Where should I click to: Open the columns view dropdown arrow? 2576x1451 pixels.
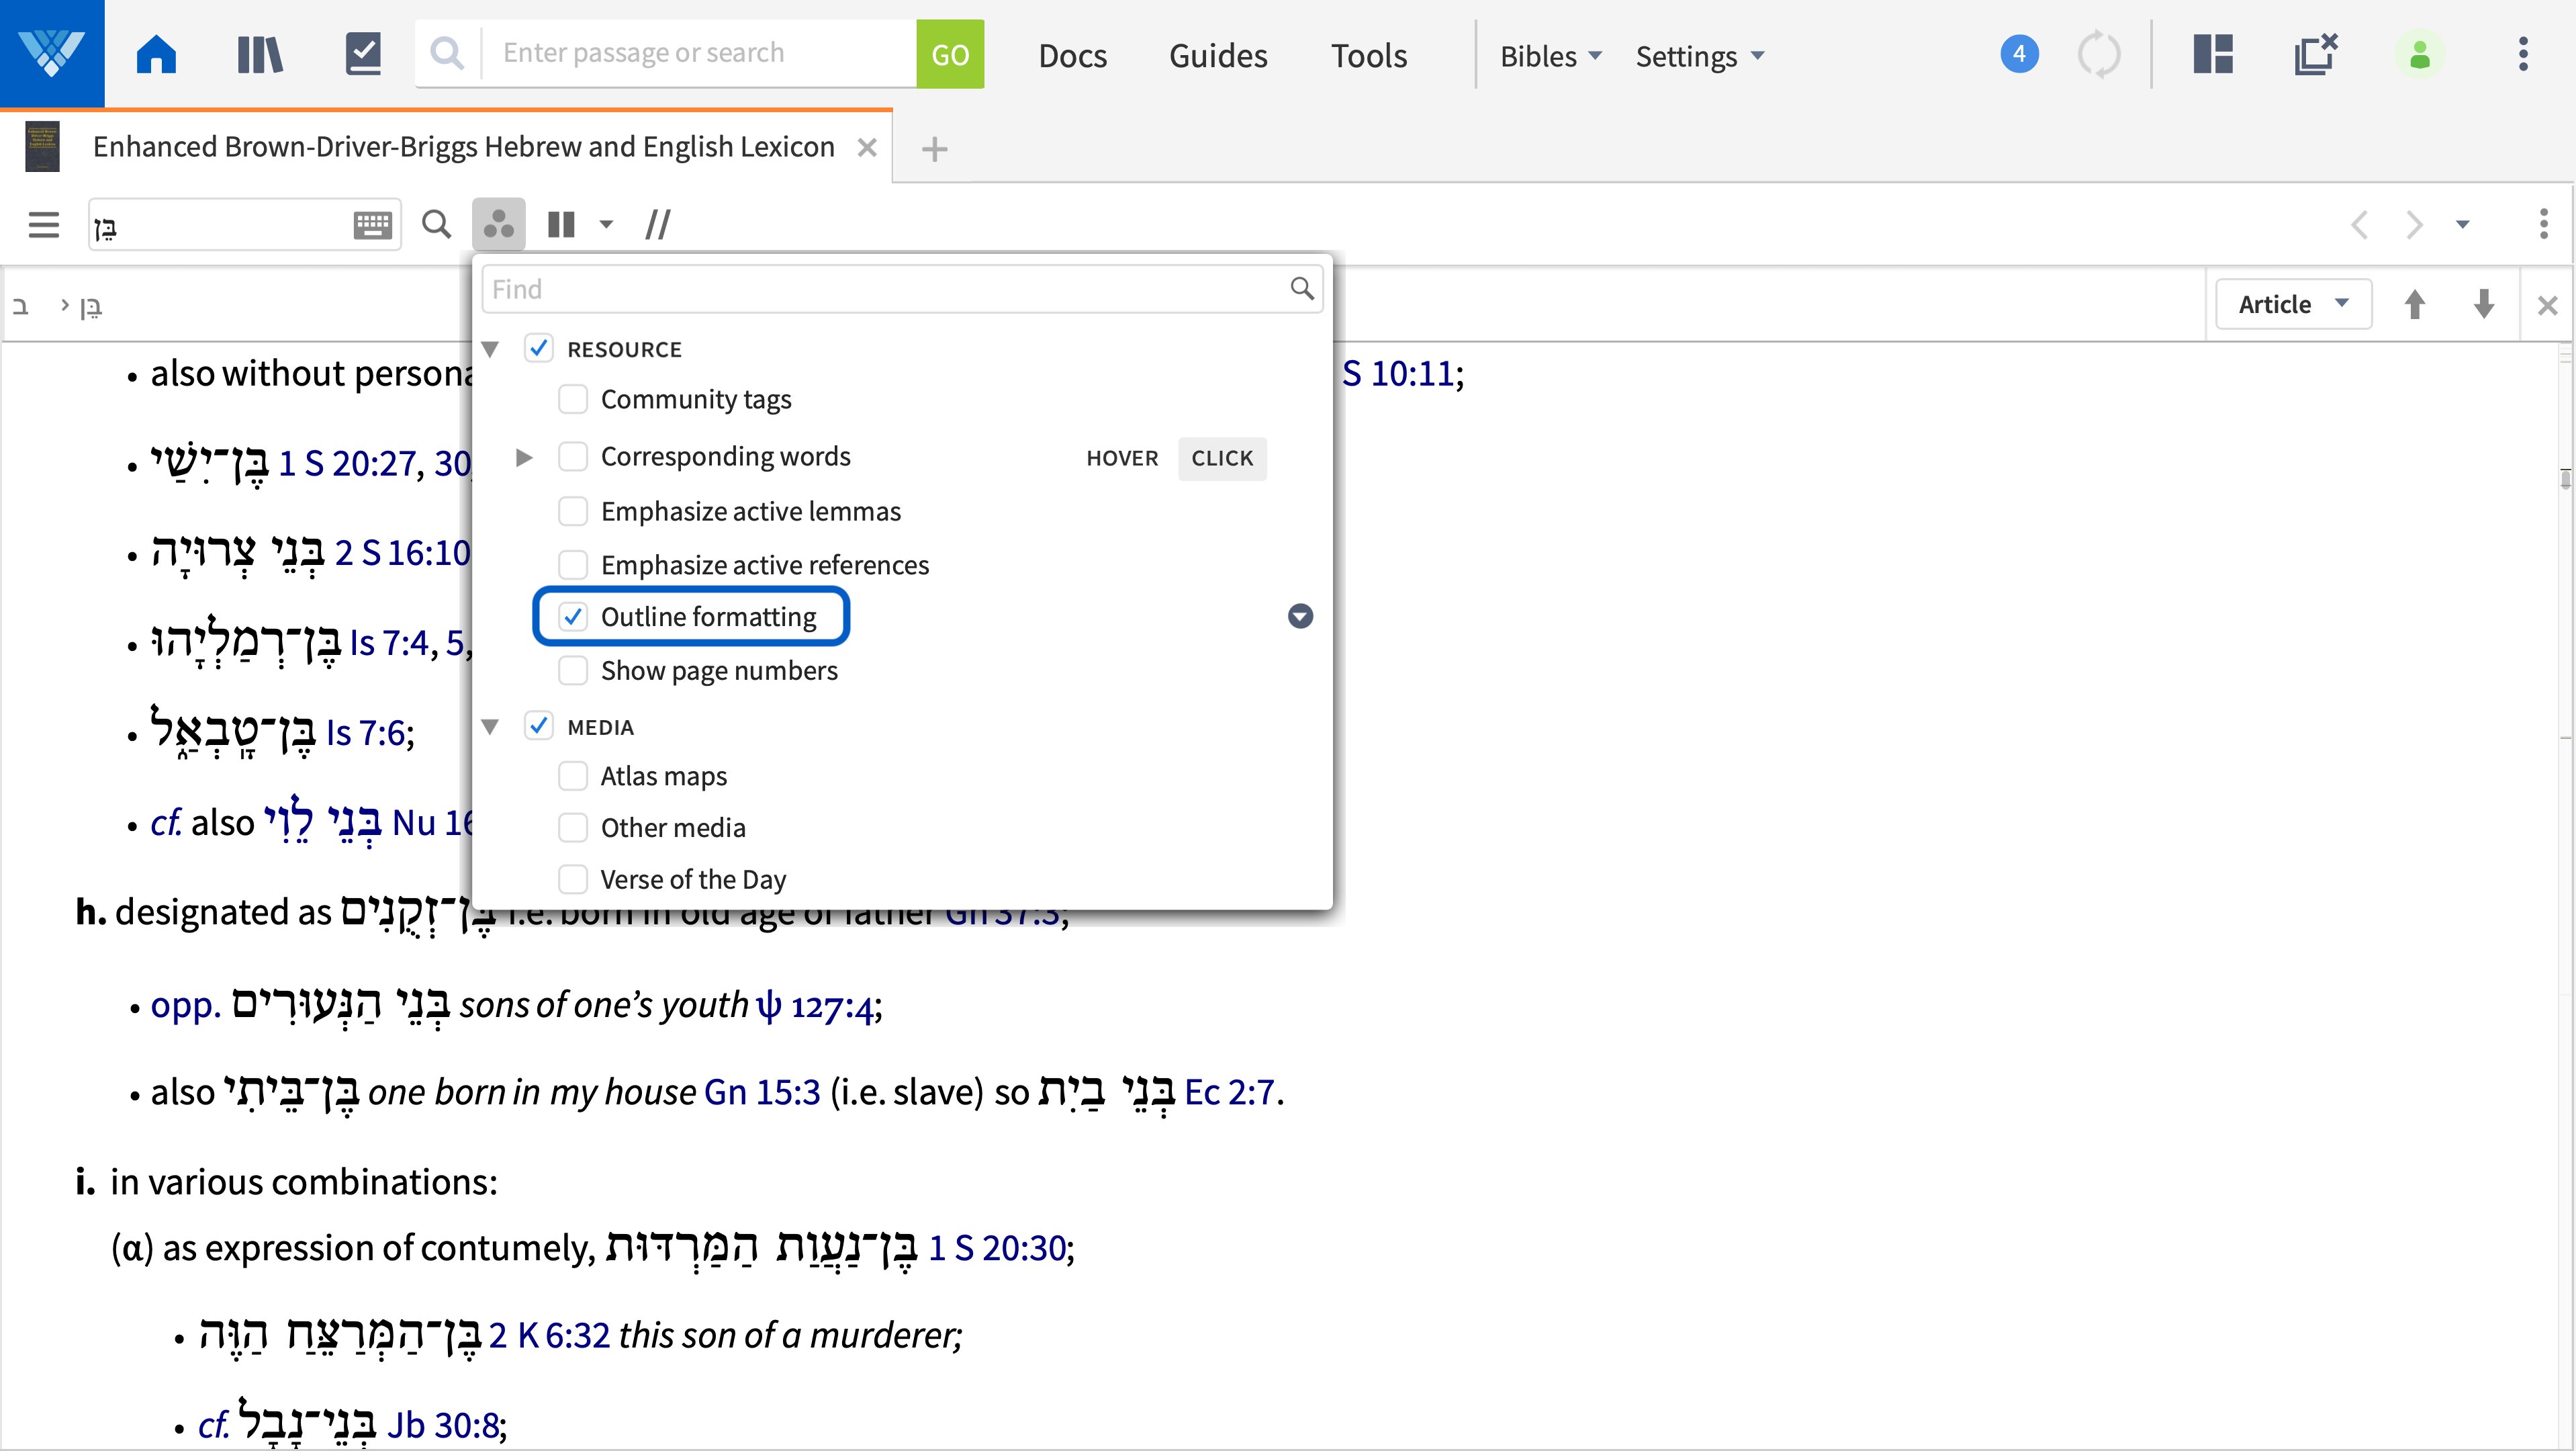pos(606,224)
